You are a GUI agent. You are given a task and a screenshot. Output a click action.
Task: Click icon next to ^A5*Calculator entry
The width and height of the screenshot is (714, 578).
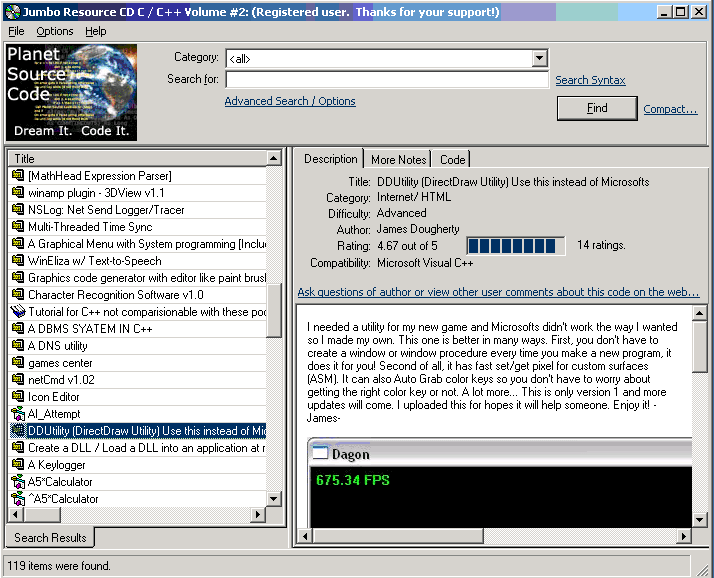pos(18,498)
